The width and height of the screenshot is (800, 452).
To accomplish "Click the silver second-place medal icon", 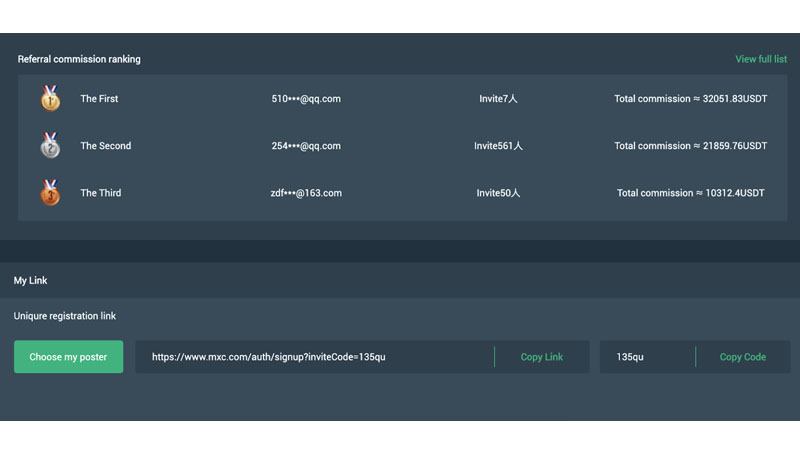I will [50, 145].
